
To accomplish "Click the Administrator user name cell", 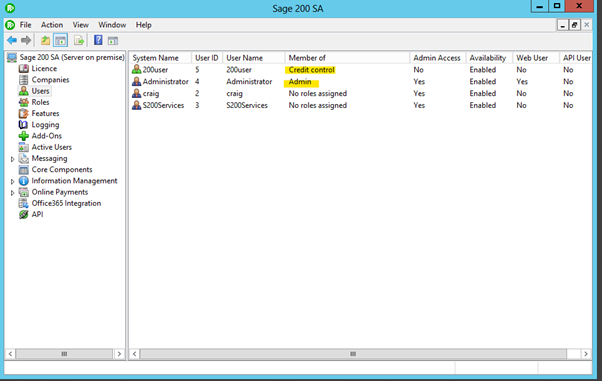I will [x=249, y=82].
